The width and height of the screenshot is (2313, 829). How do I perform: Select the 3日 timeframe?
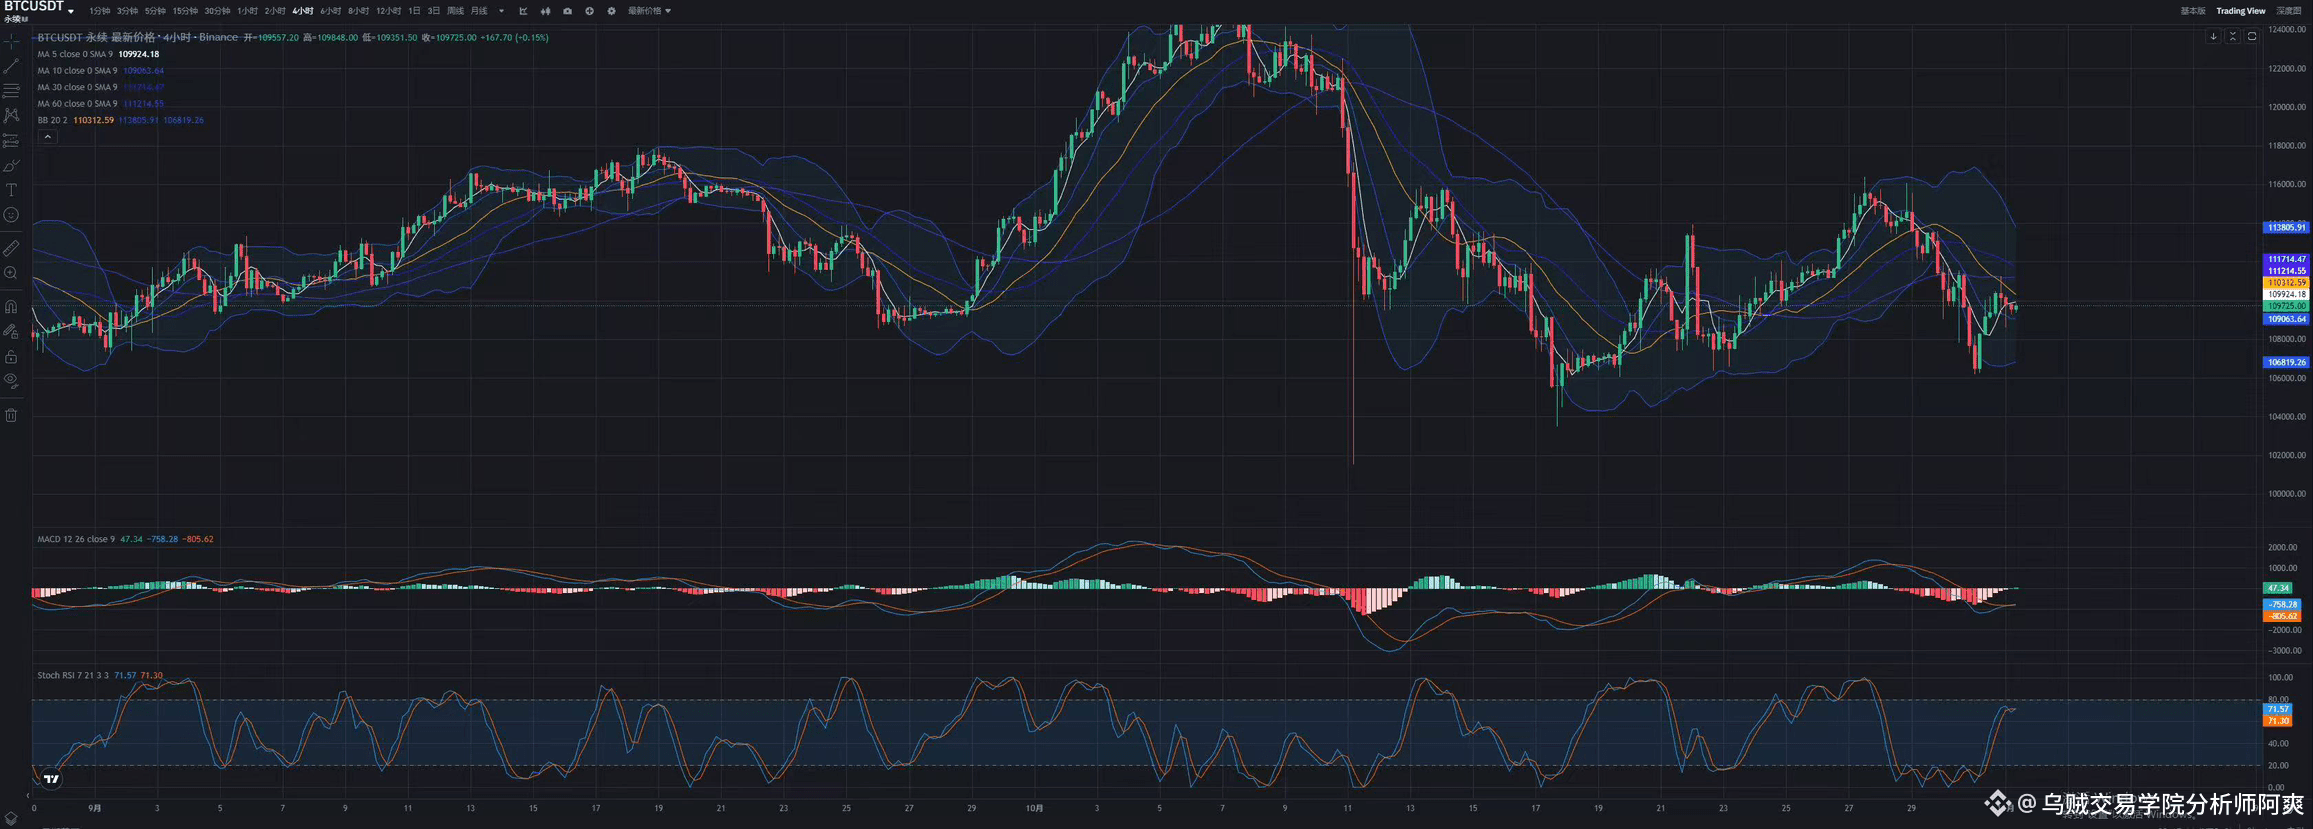[434, 11]
